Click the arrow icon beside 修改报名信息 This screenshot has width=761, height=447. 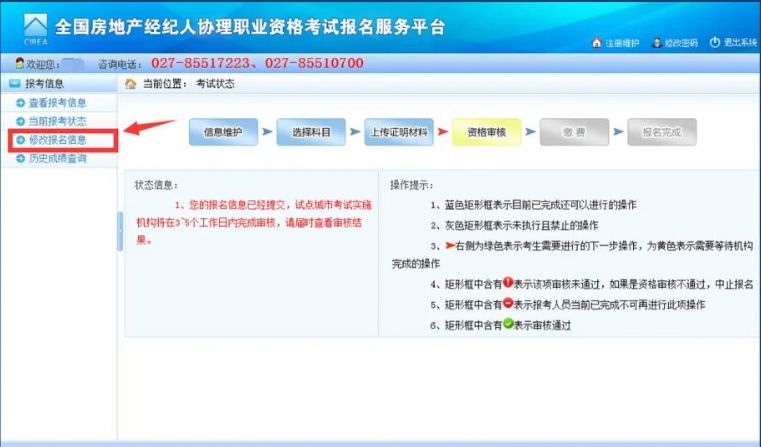20,140
